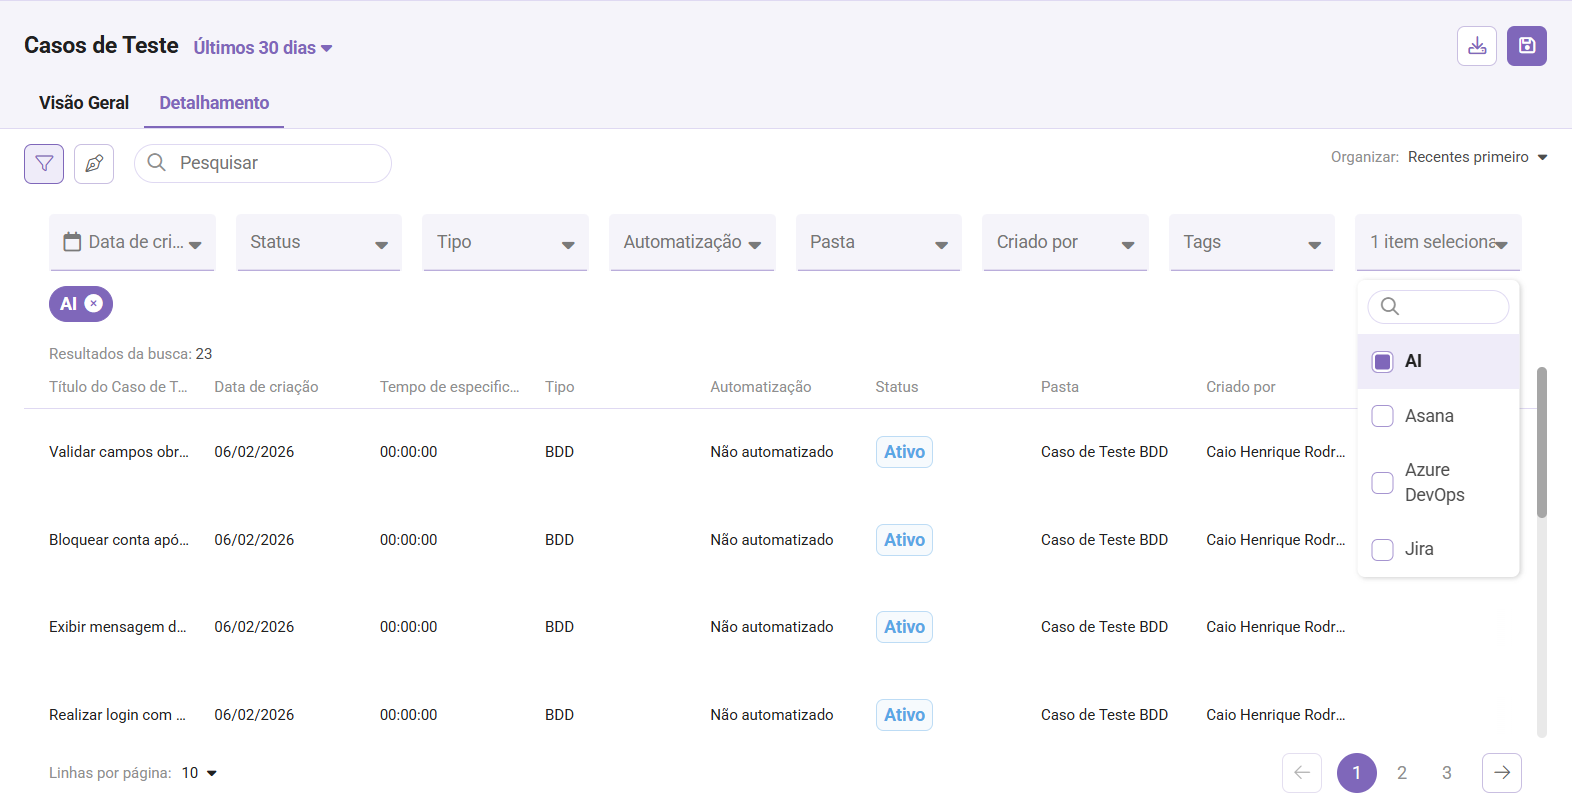The height and width of the screenshot is (804, 1572).
Task: Check the Asana checkbox
Action: (1382, 416)
